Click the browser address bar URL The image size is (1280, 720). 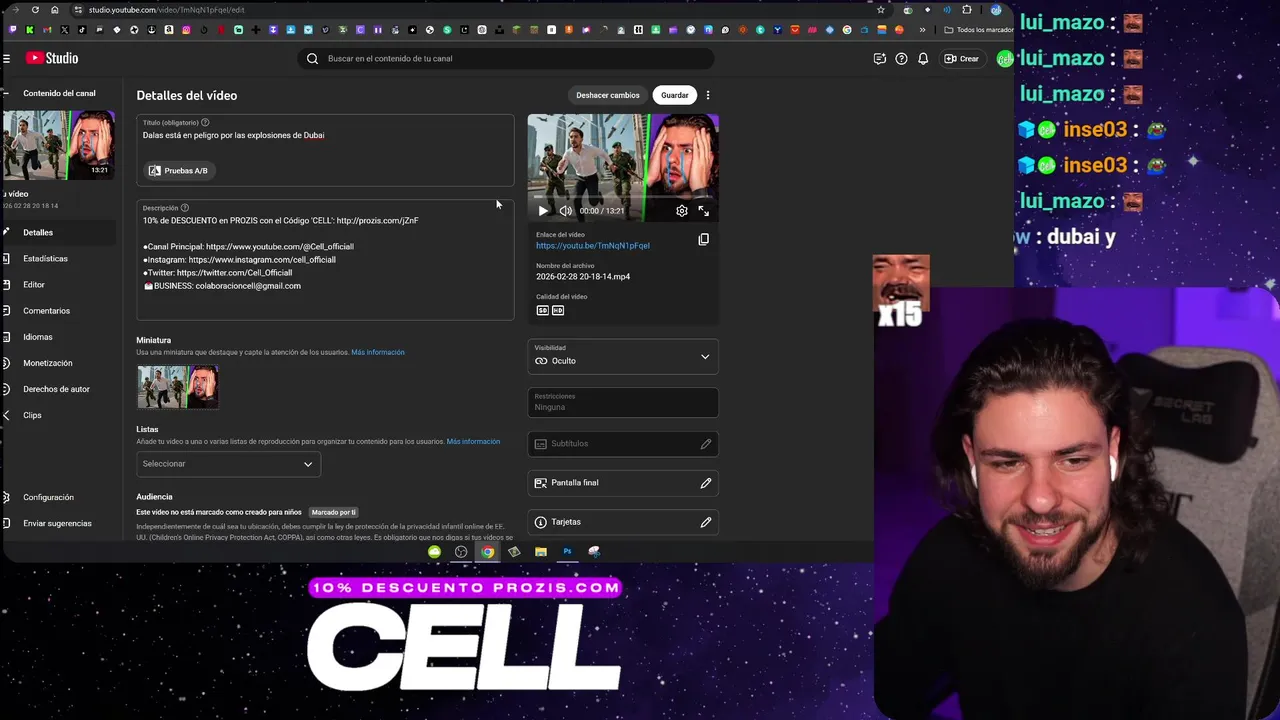coord(166,10)
